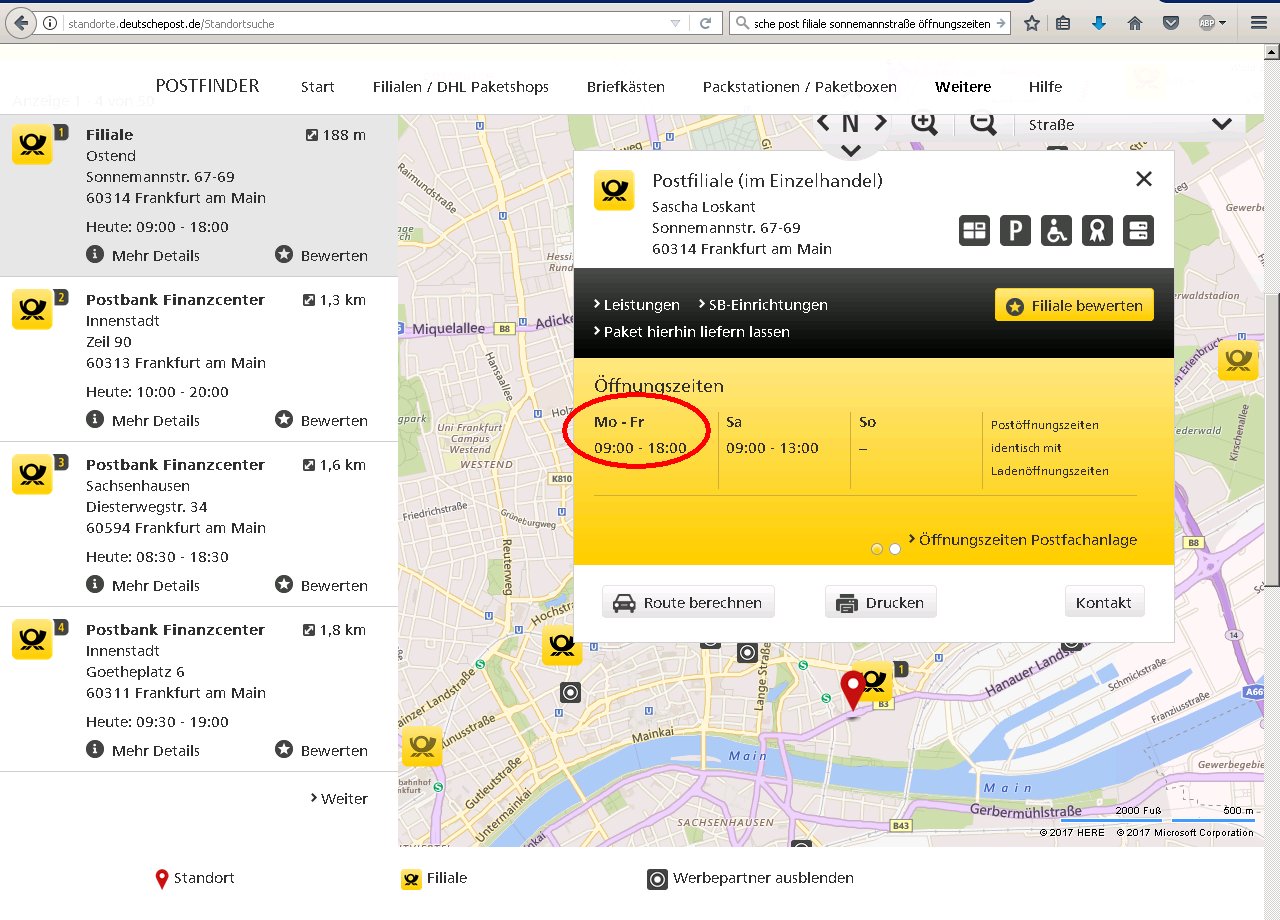Go back with the browser back arrow
The image size is (1280, 920).
[x=21, y=23]
